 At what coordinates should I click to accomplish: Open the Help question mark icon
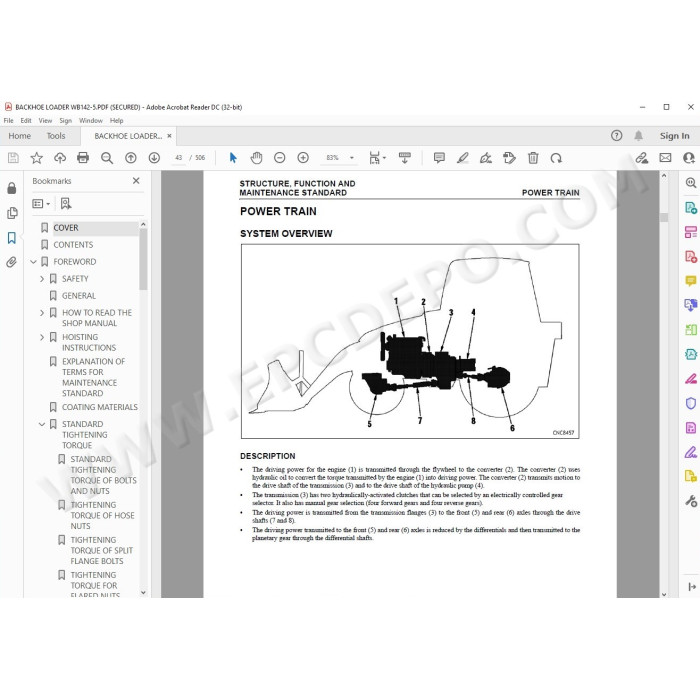(617, 136)
